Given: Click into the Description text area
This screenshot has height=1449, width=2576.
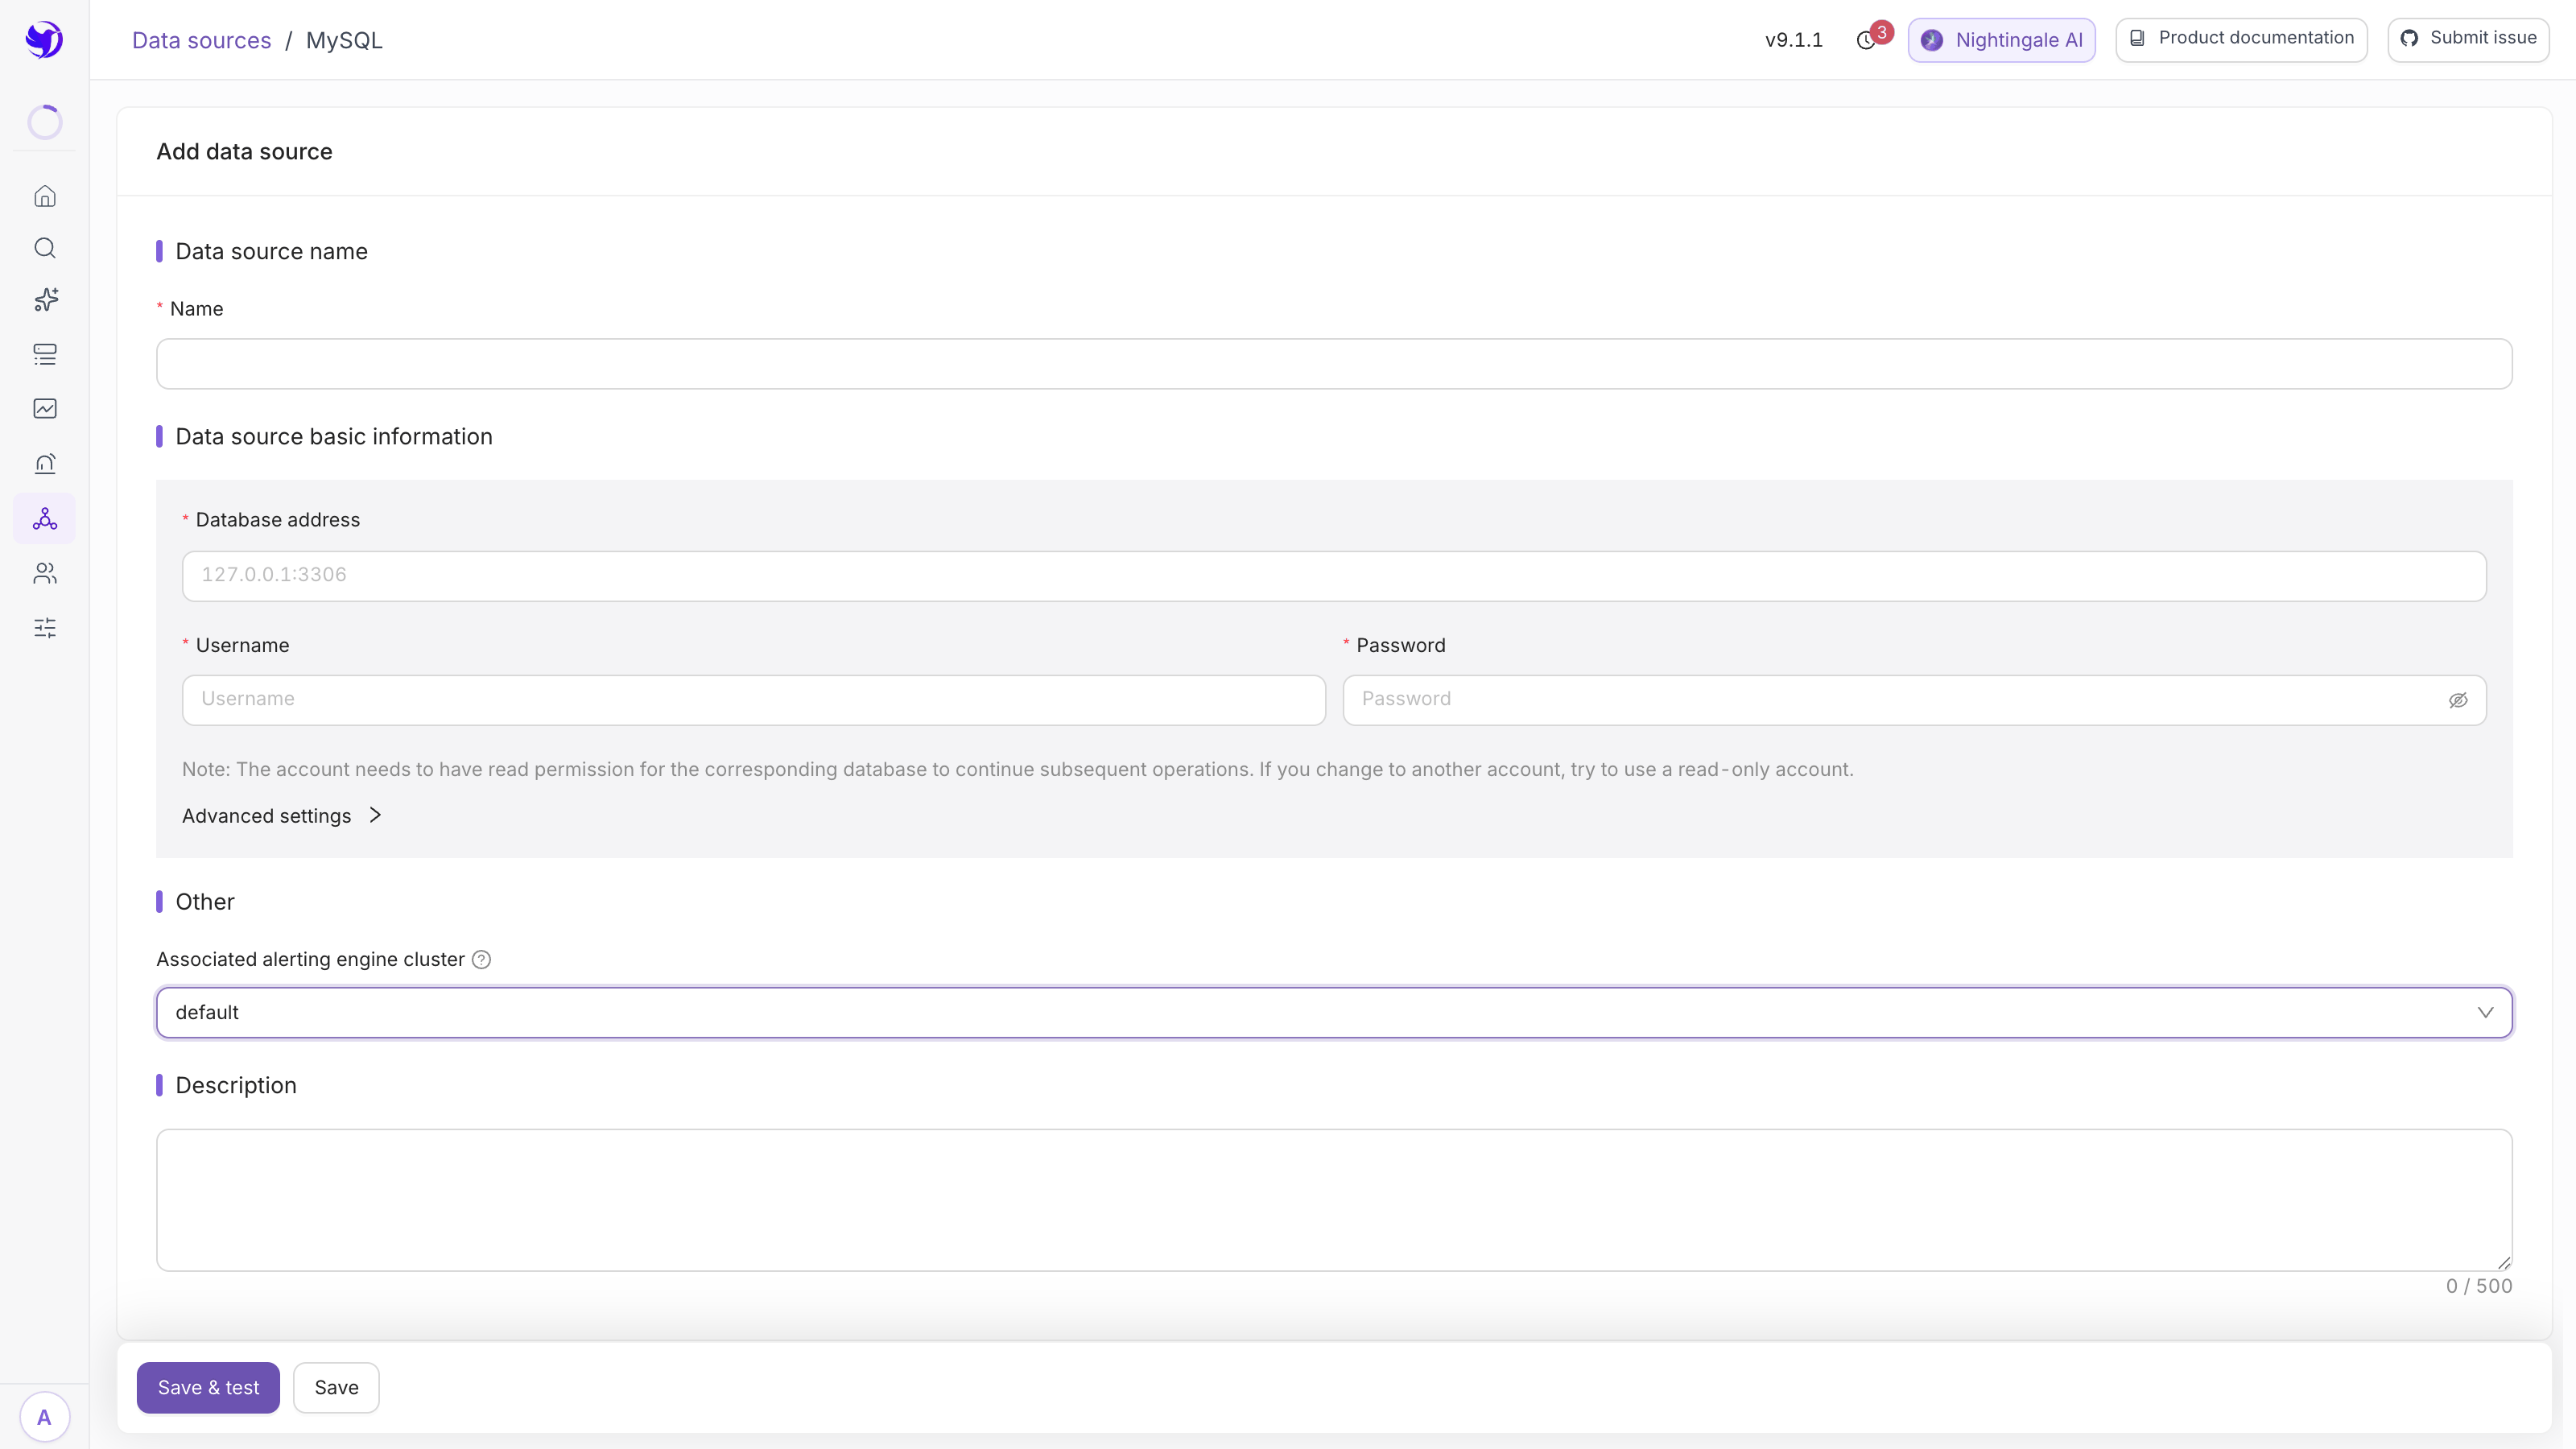Looking at the screenshot, I should [x=1334, y=1200].
